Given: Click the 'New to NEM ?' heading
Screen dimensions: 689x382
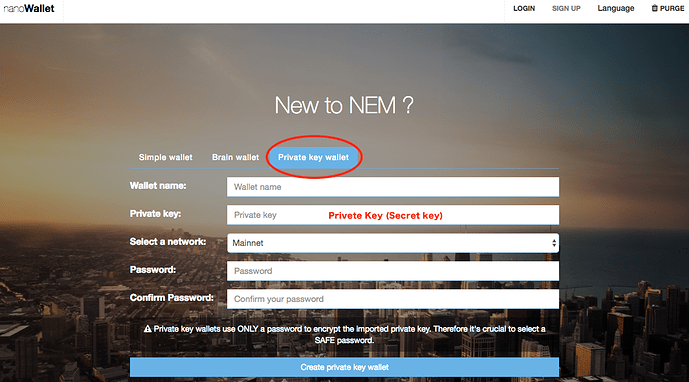Looking at the screenshot, I should point(344,106).
